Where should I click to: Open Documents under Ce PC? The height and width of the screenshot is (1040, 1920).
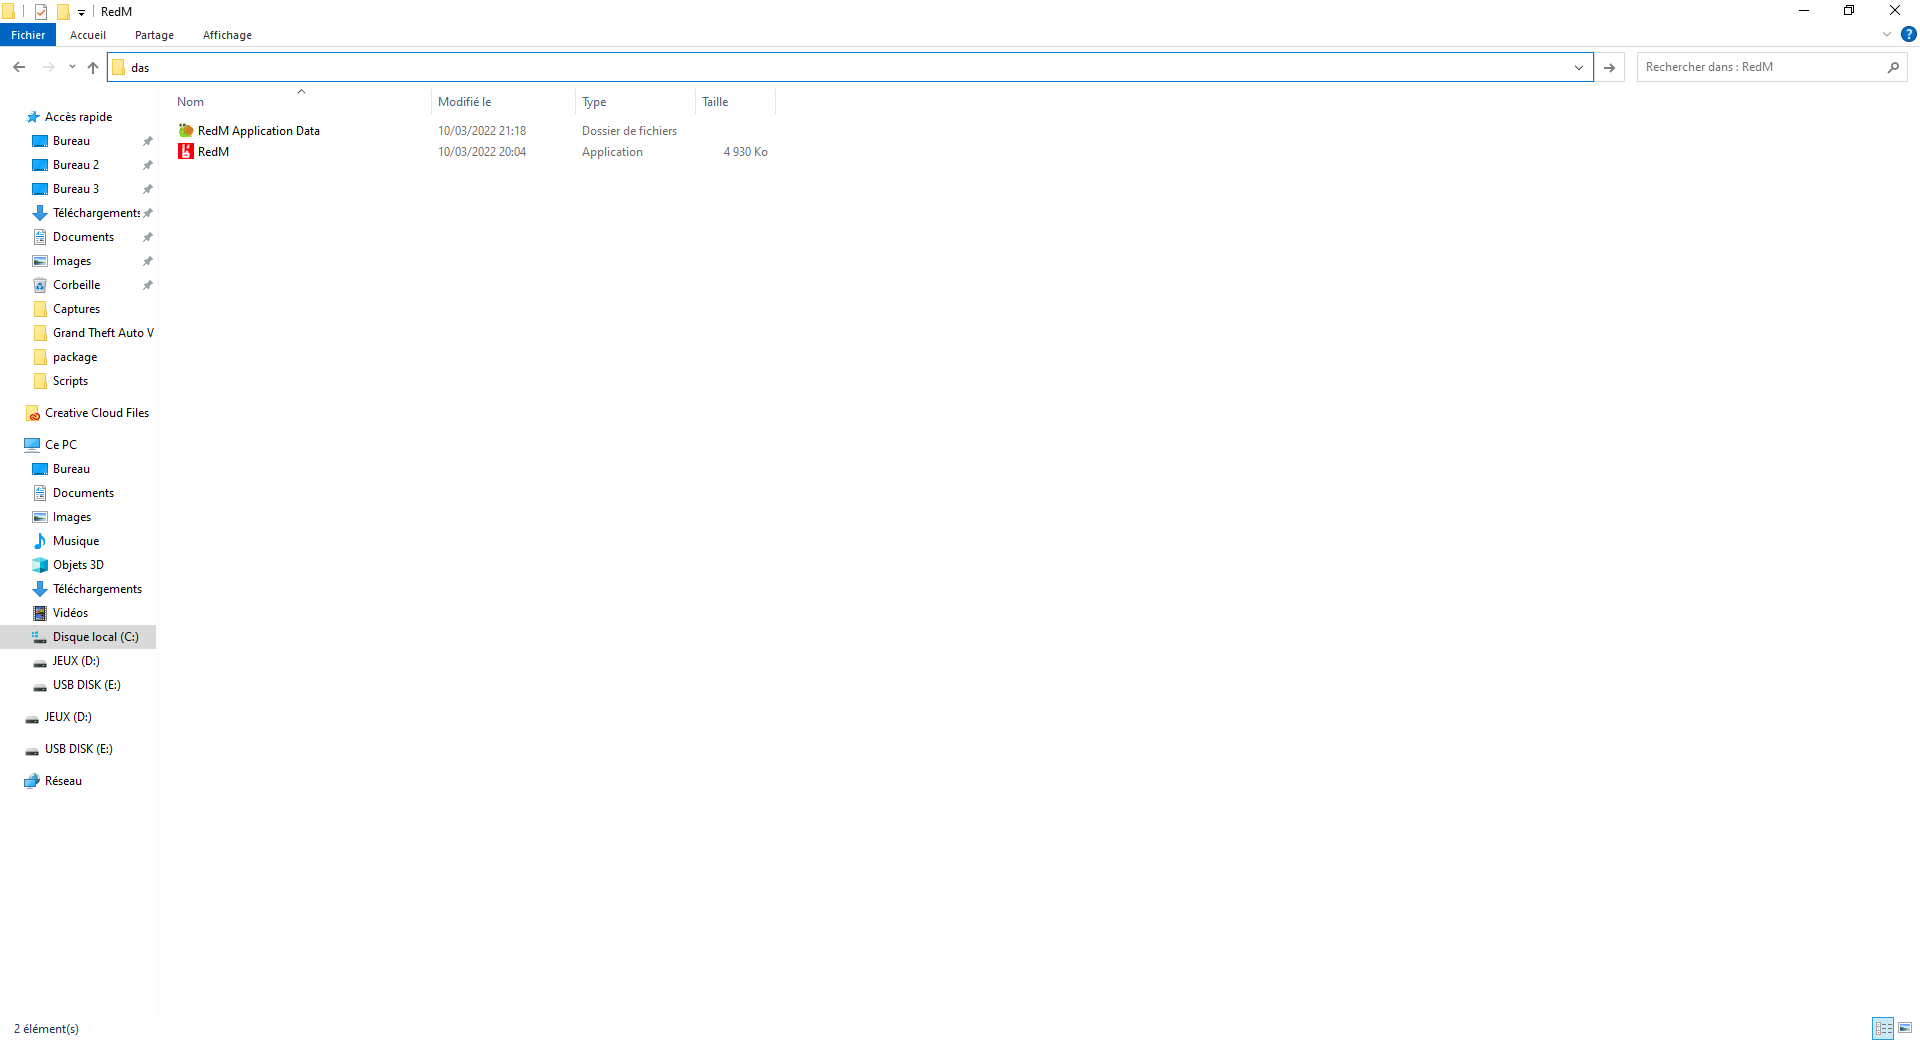(83, 493)
